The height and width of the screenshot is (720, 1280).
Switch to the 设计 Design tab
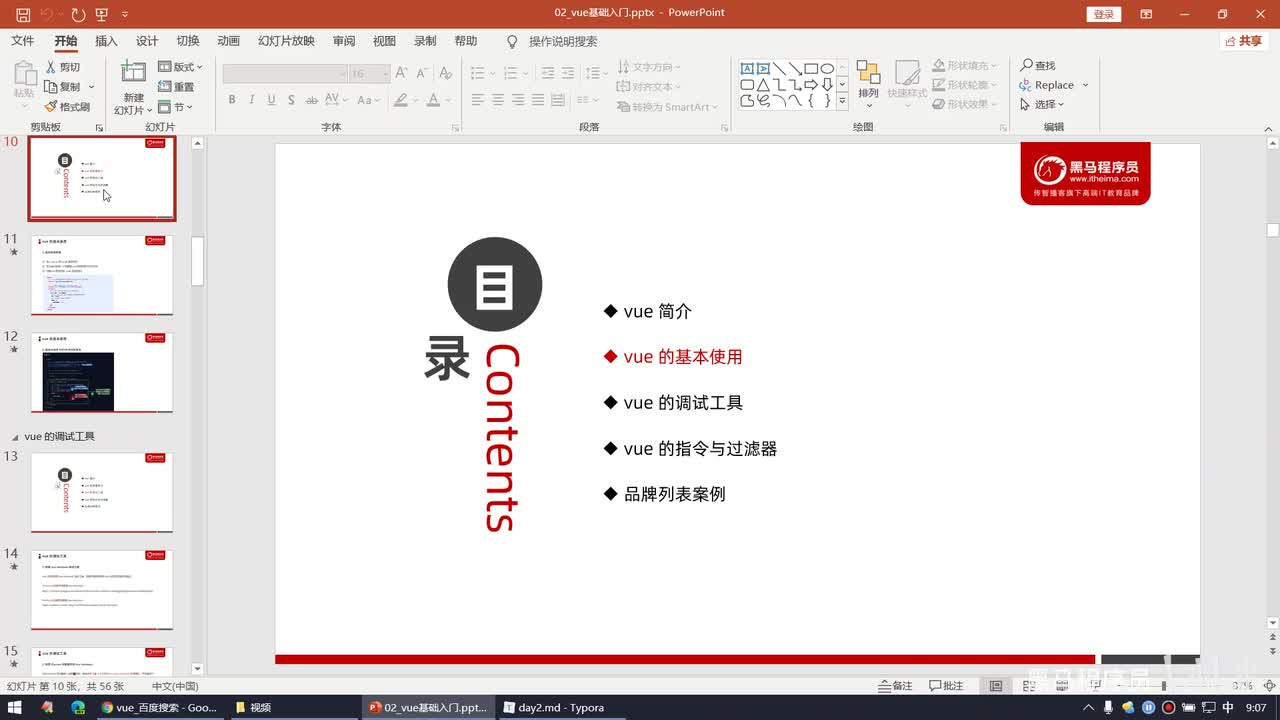(147, 41)
